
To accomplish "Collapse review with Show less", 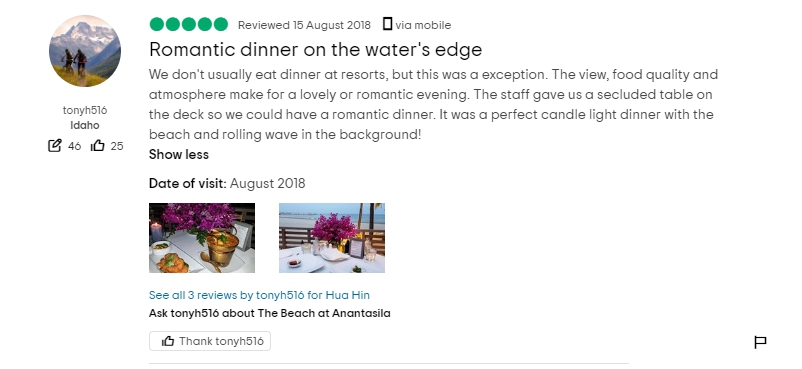I will coord(179,155).
